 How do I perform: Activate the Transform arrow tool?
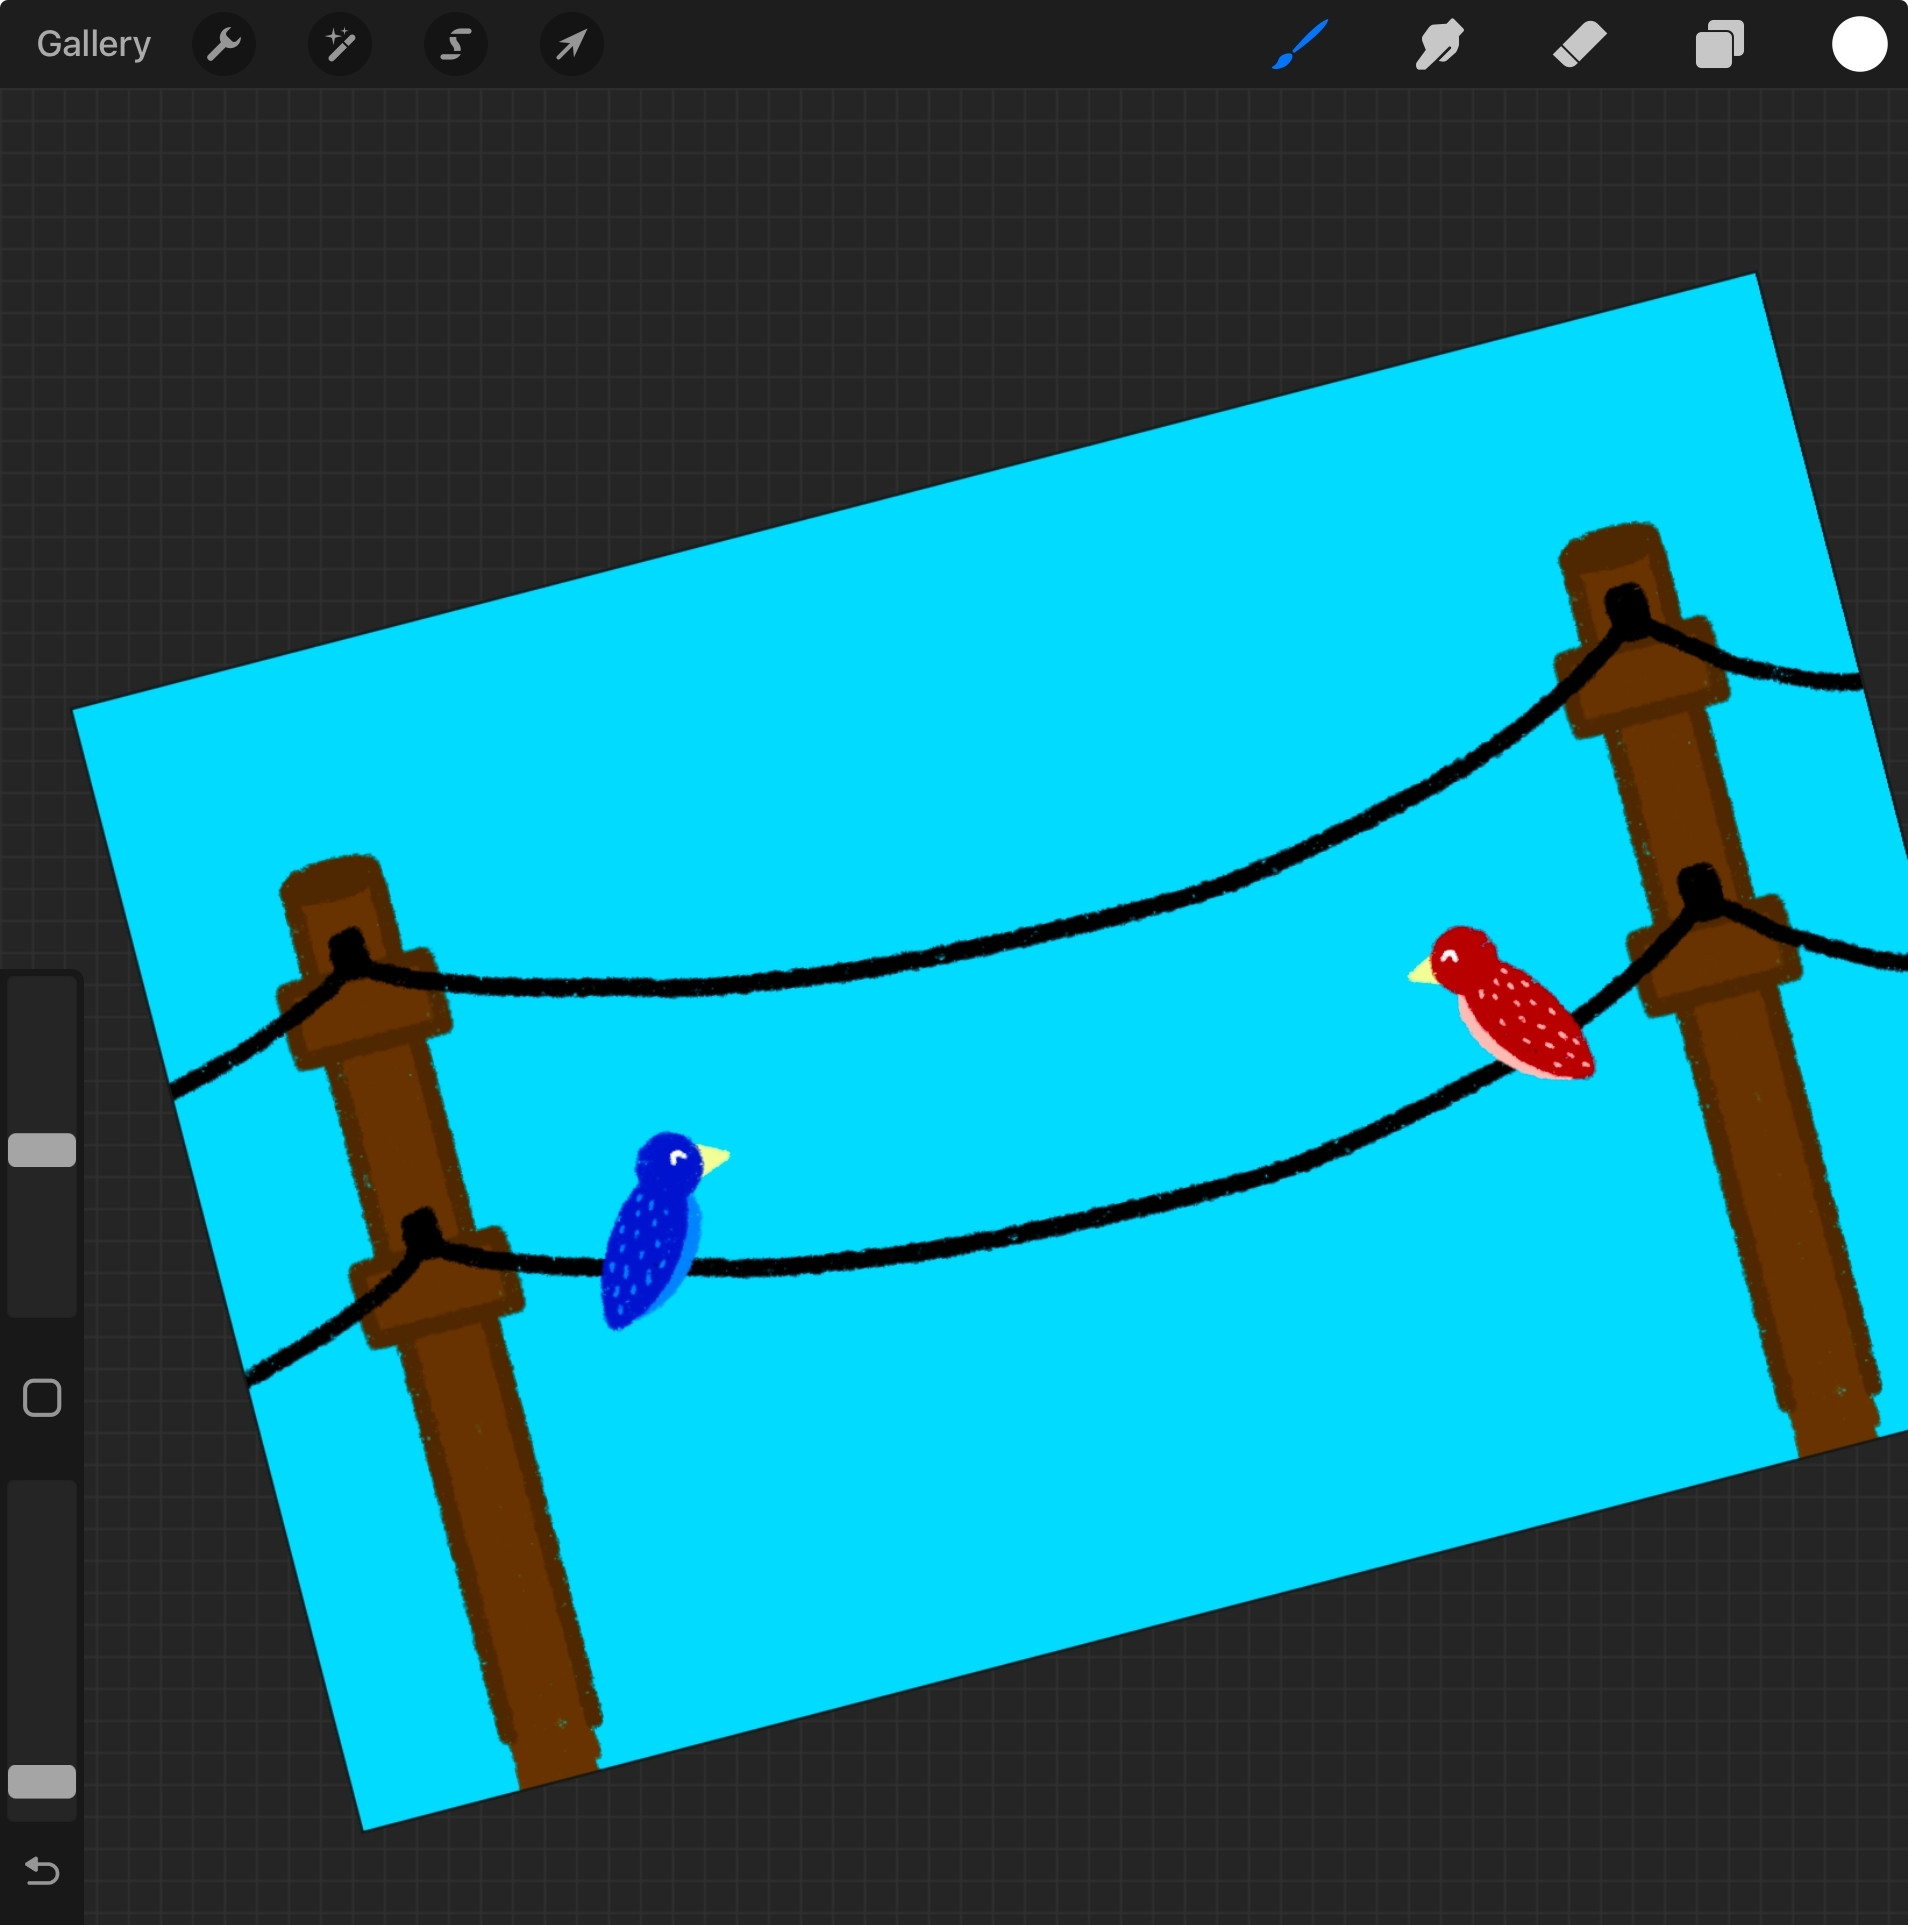click(x=571, y=44)
